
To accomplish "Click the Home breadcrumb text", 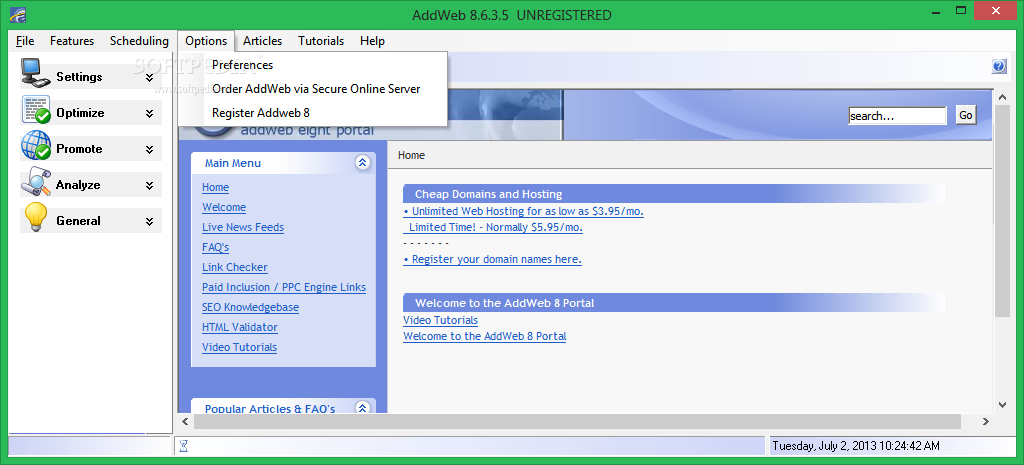I will pos(411,155).
